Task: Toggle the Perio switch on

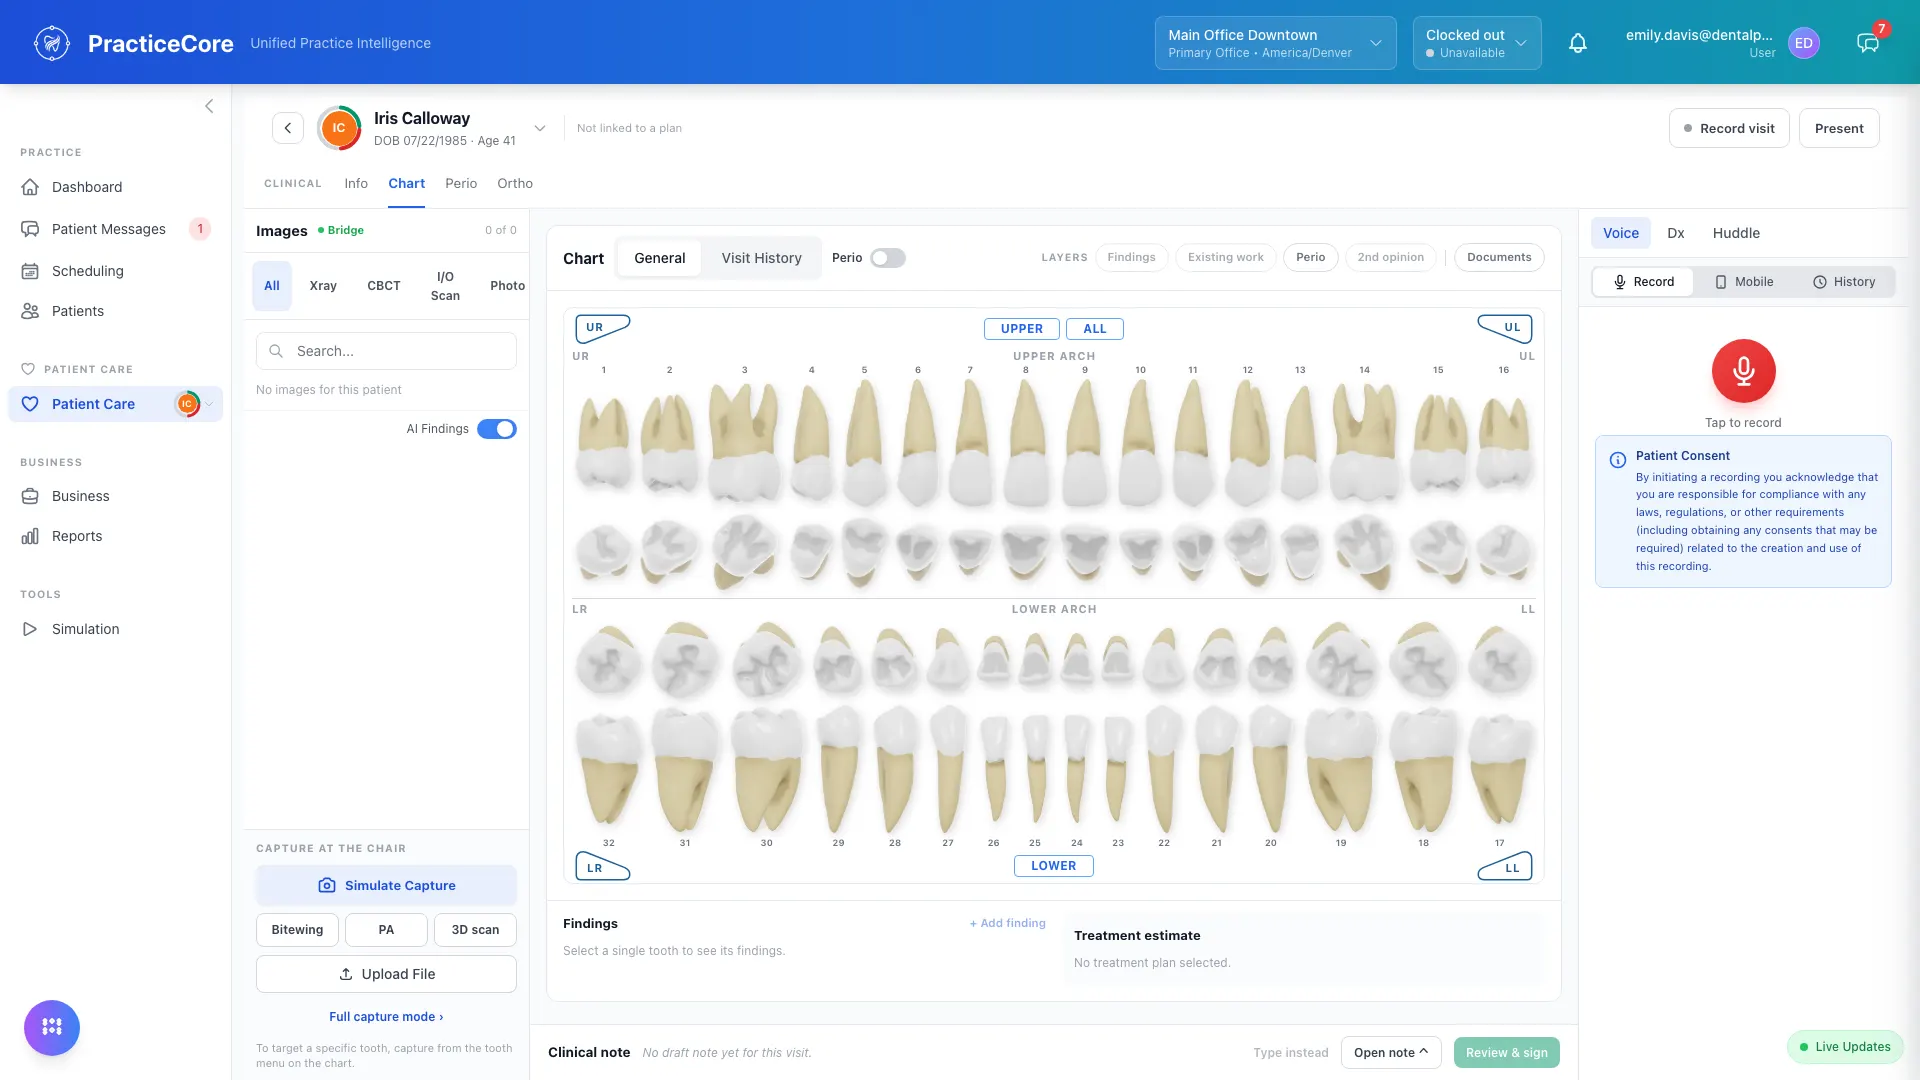Action: (x=887, y=258)
